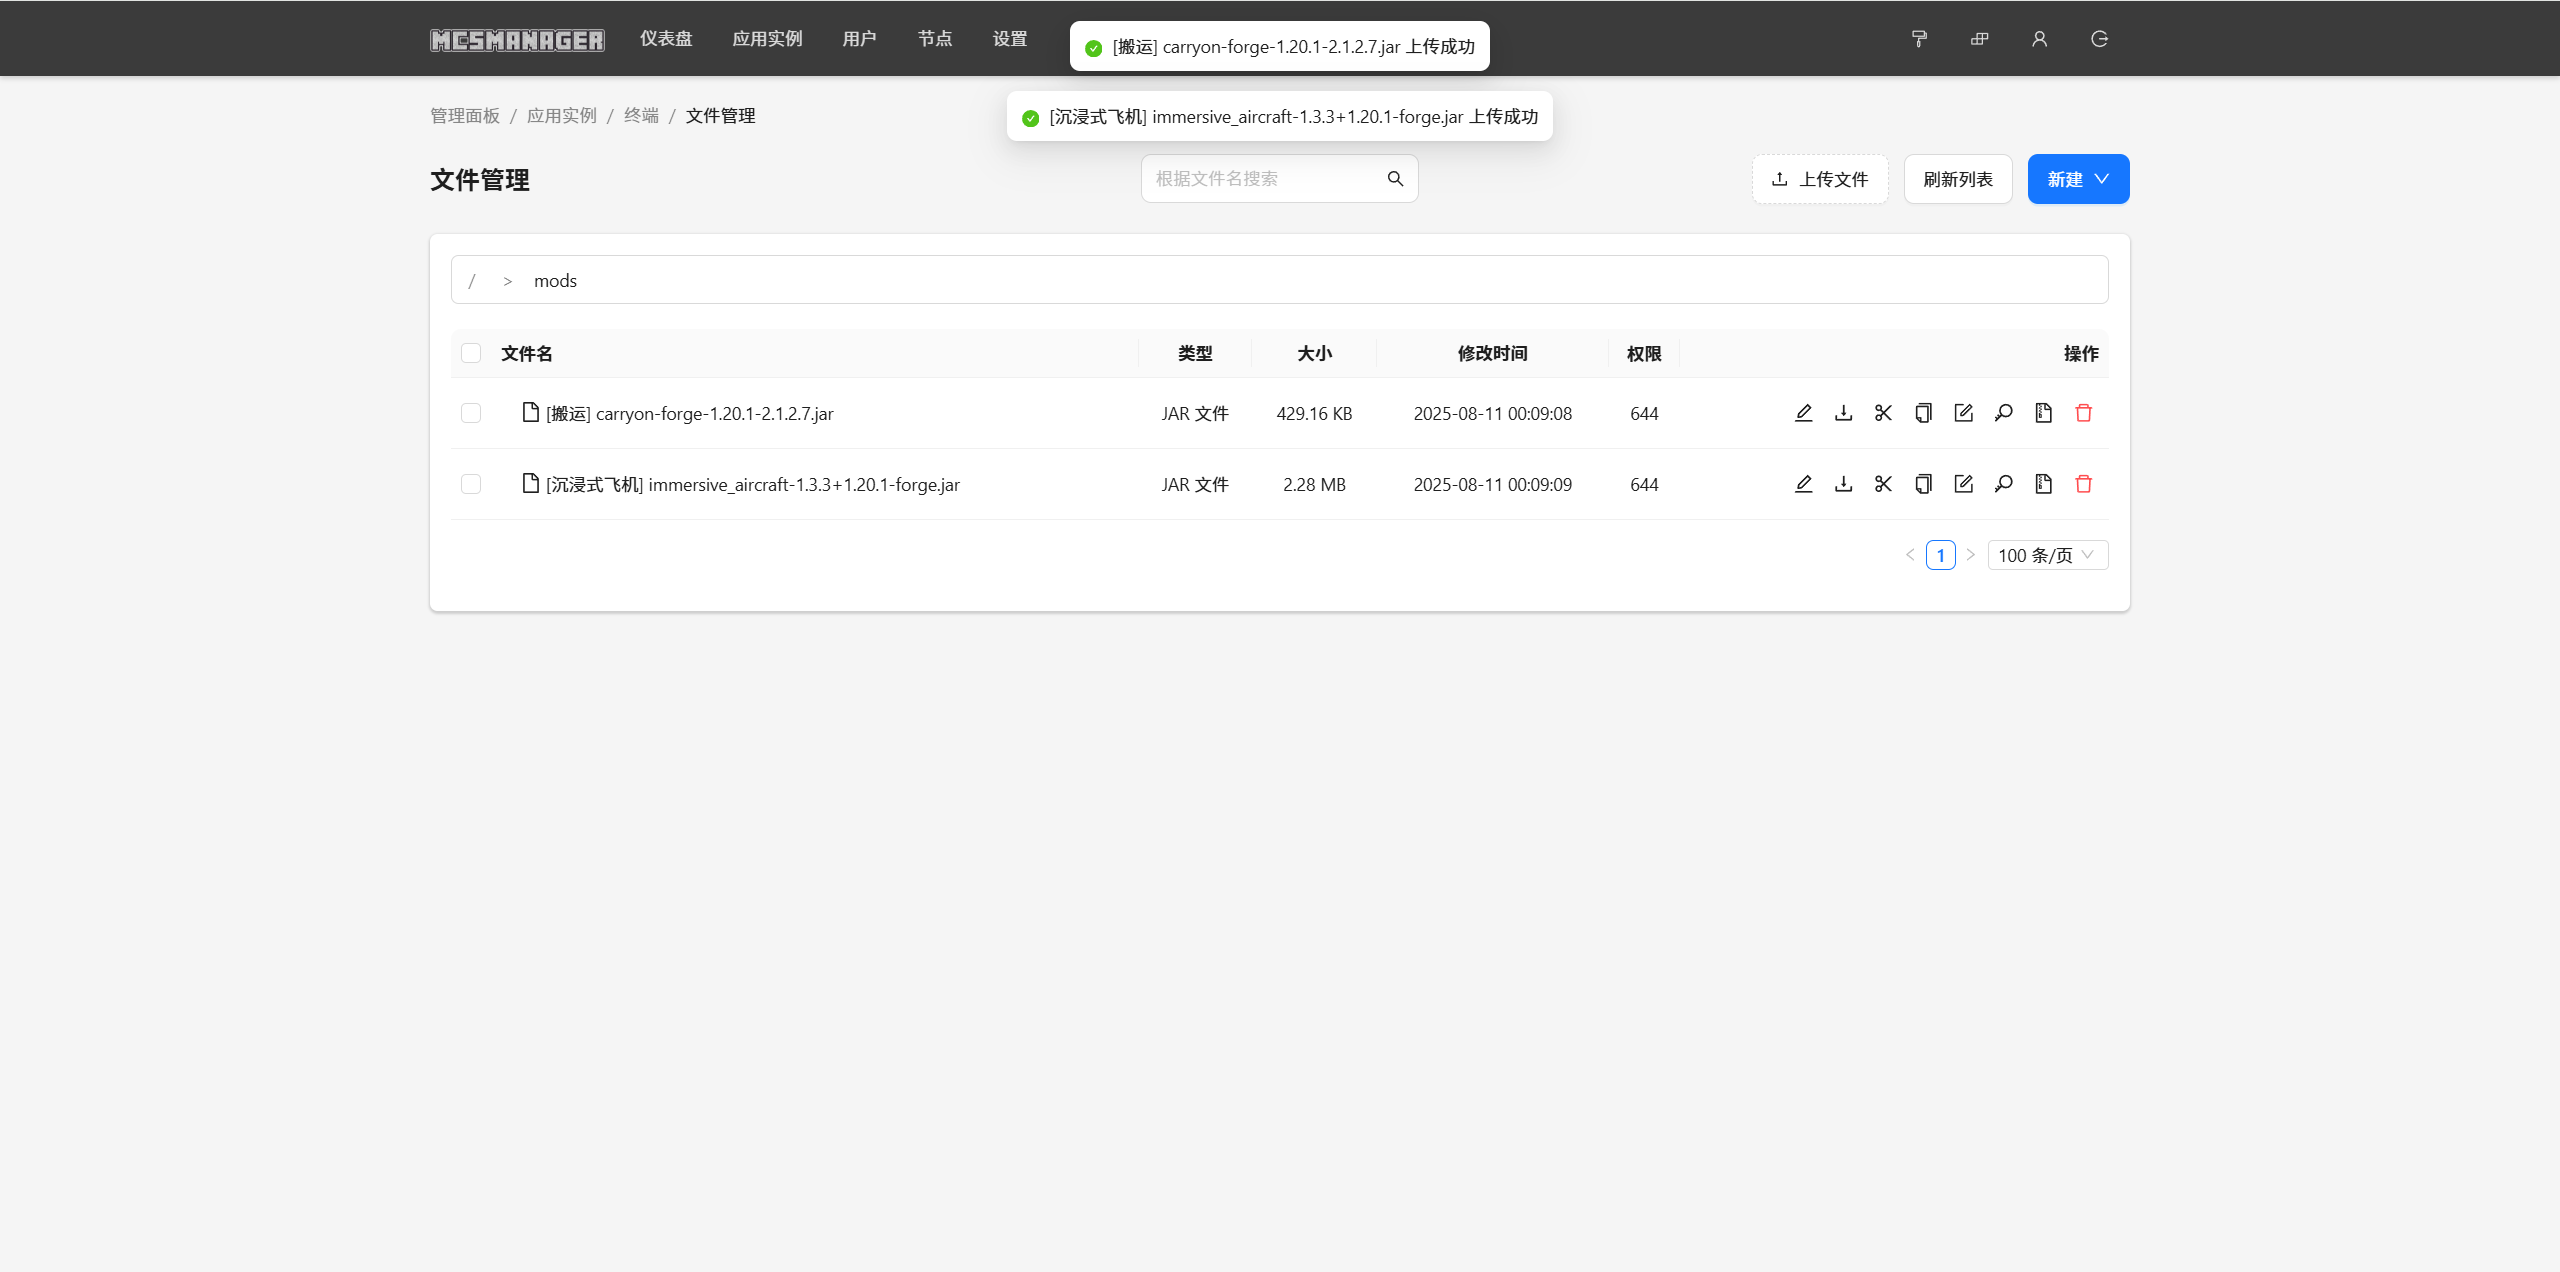Download the carryon-forge jar file

point(1843,413)
